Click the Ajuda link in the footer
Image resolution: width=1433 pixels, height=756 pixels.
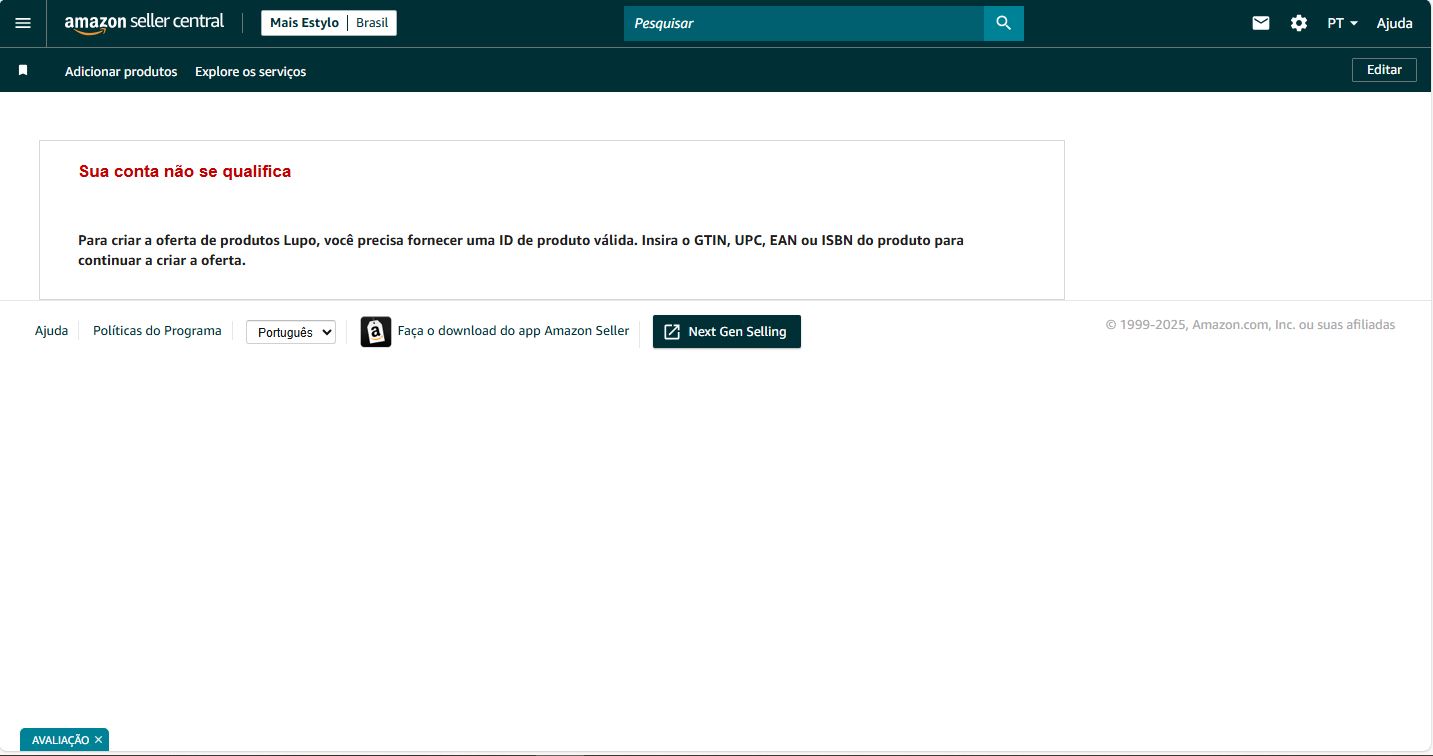click(52, 331)
